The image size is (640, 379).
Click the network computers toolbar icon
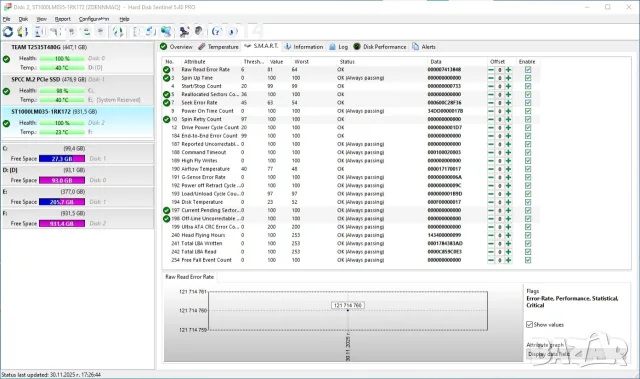pos(166,31)
